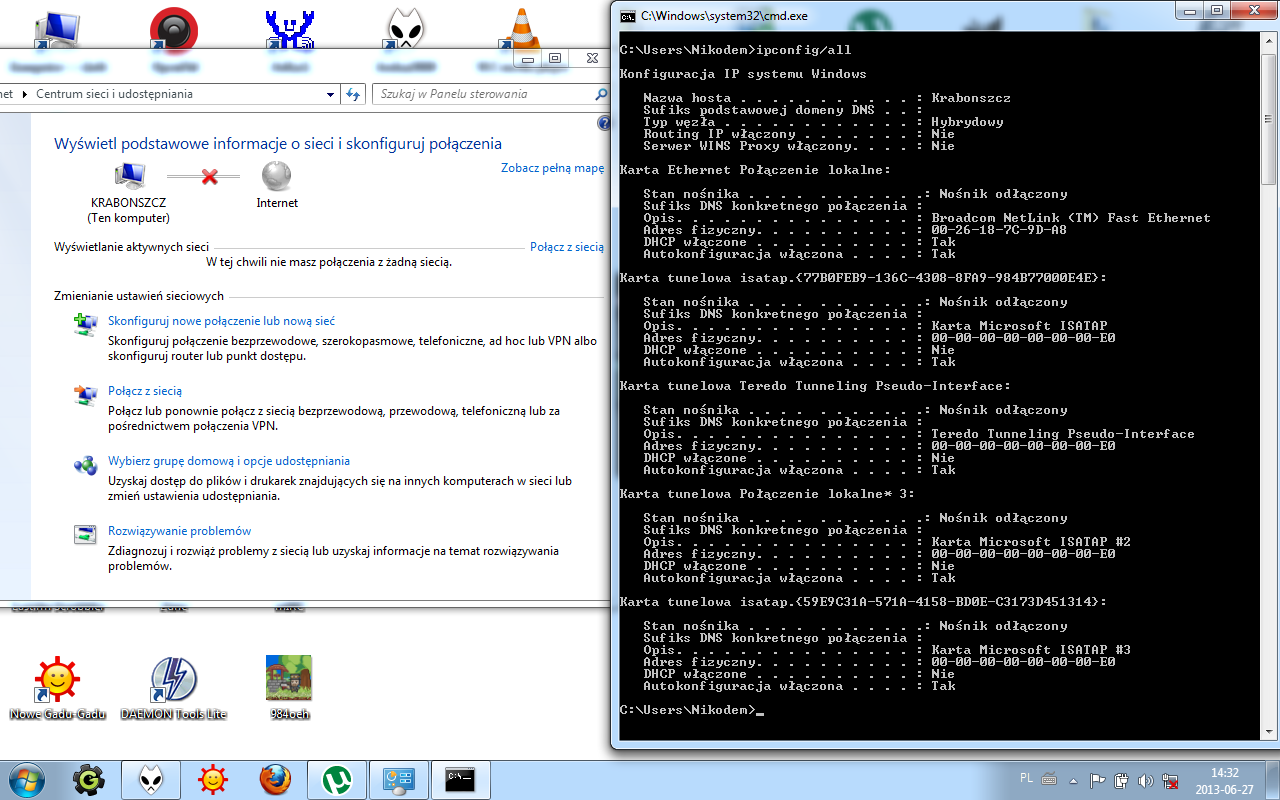Refresh the Control Panel address bar

pyautogui.click(x=353, y=94)
